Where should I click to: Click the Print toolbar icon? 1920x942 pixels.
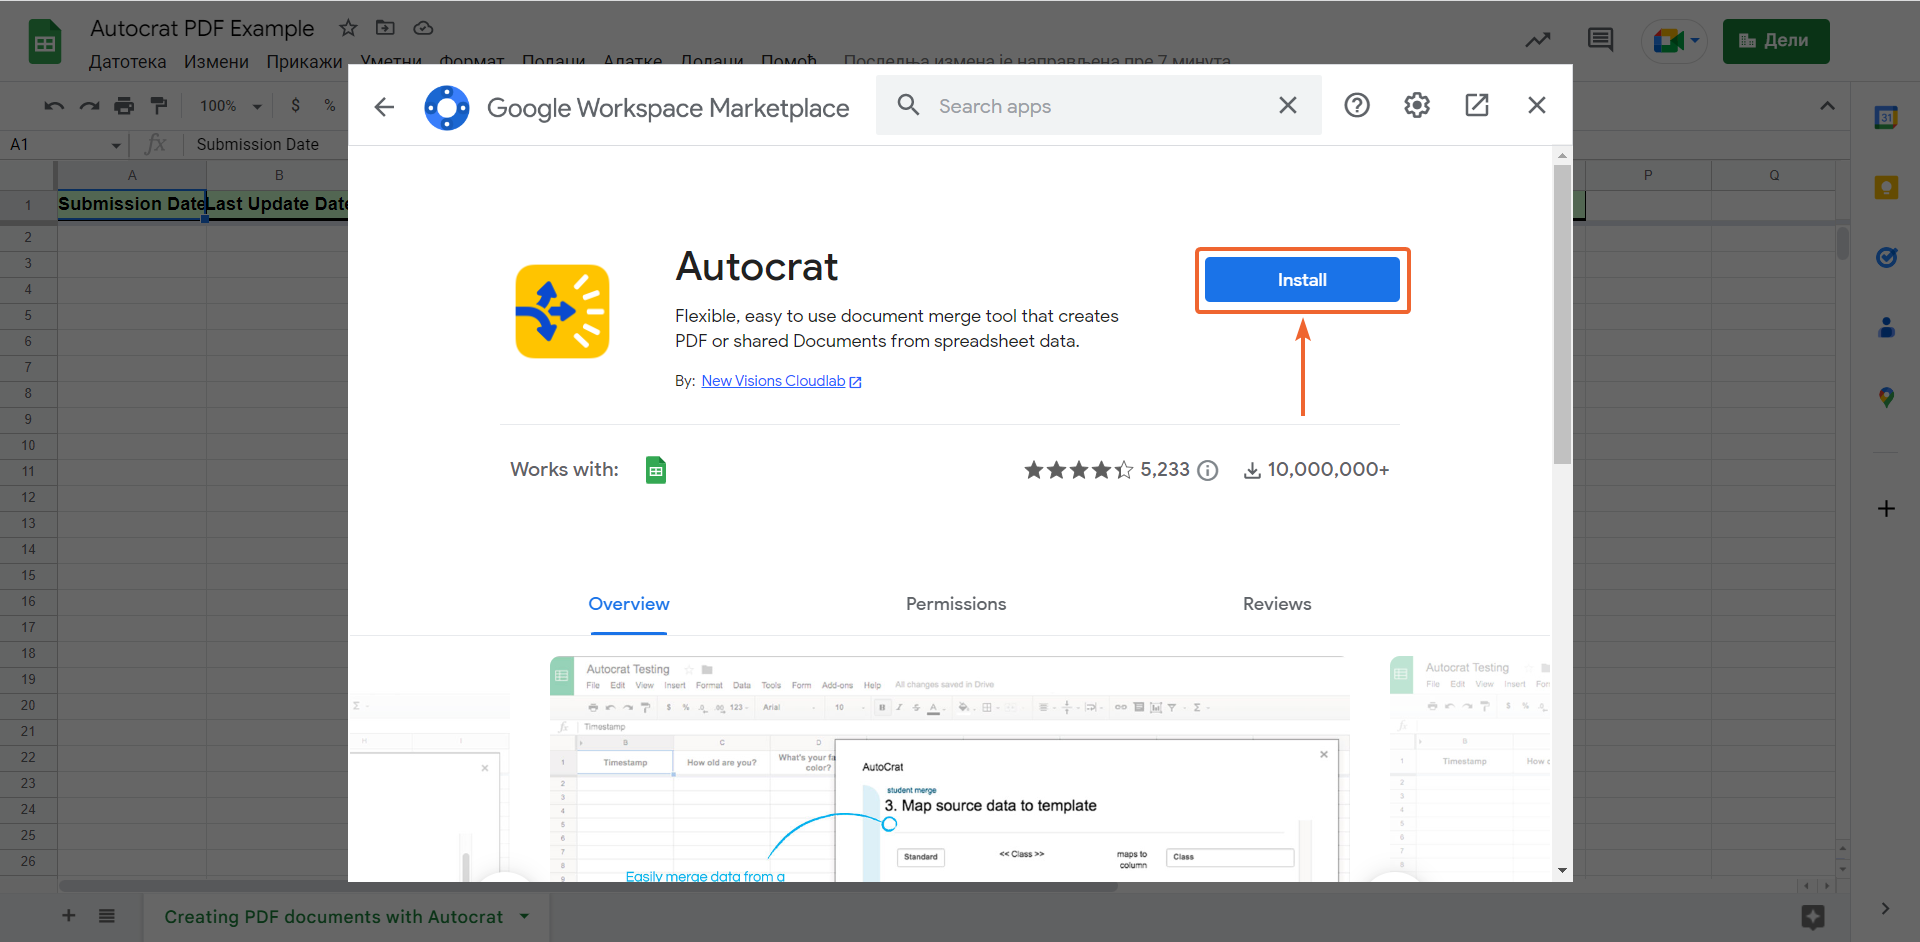tap(124, 106)
